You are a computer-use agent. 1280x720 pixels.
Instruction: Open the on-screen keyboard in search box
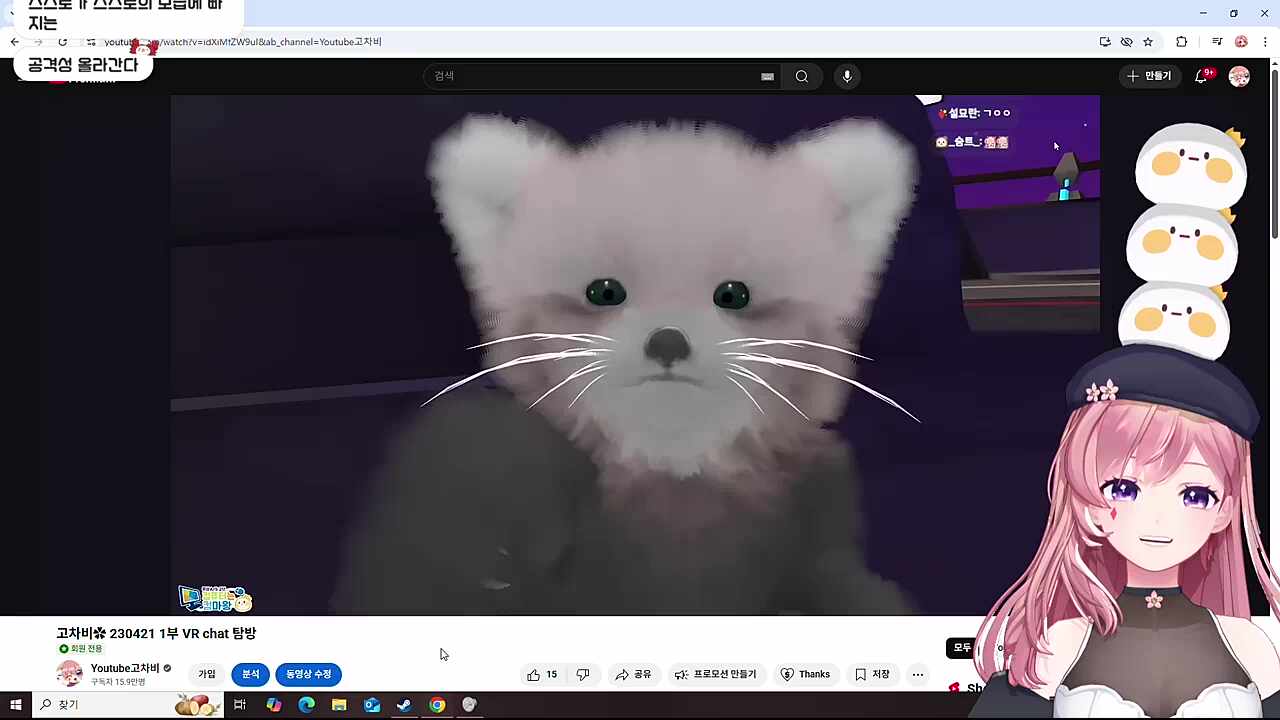click(x=767, y=76)
